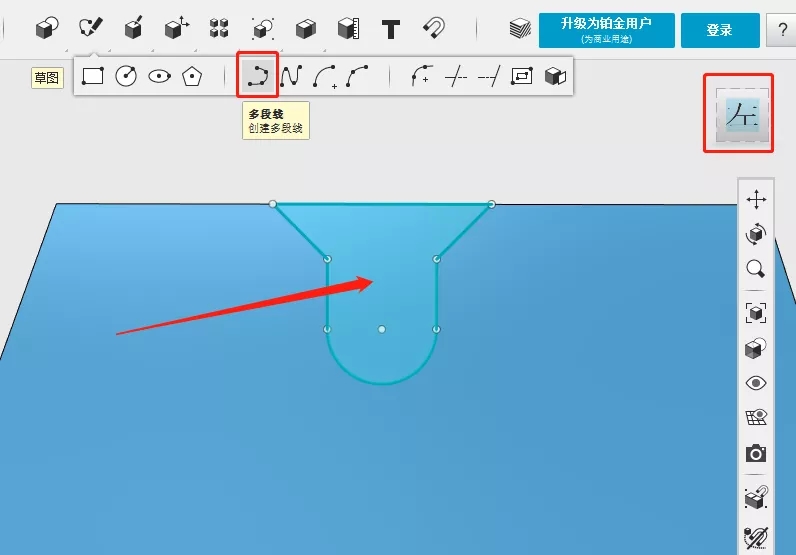Select the Sketch Polygon tool

(x=192, y=76)
